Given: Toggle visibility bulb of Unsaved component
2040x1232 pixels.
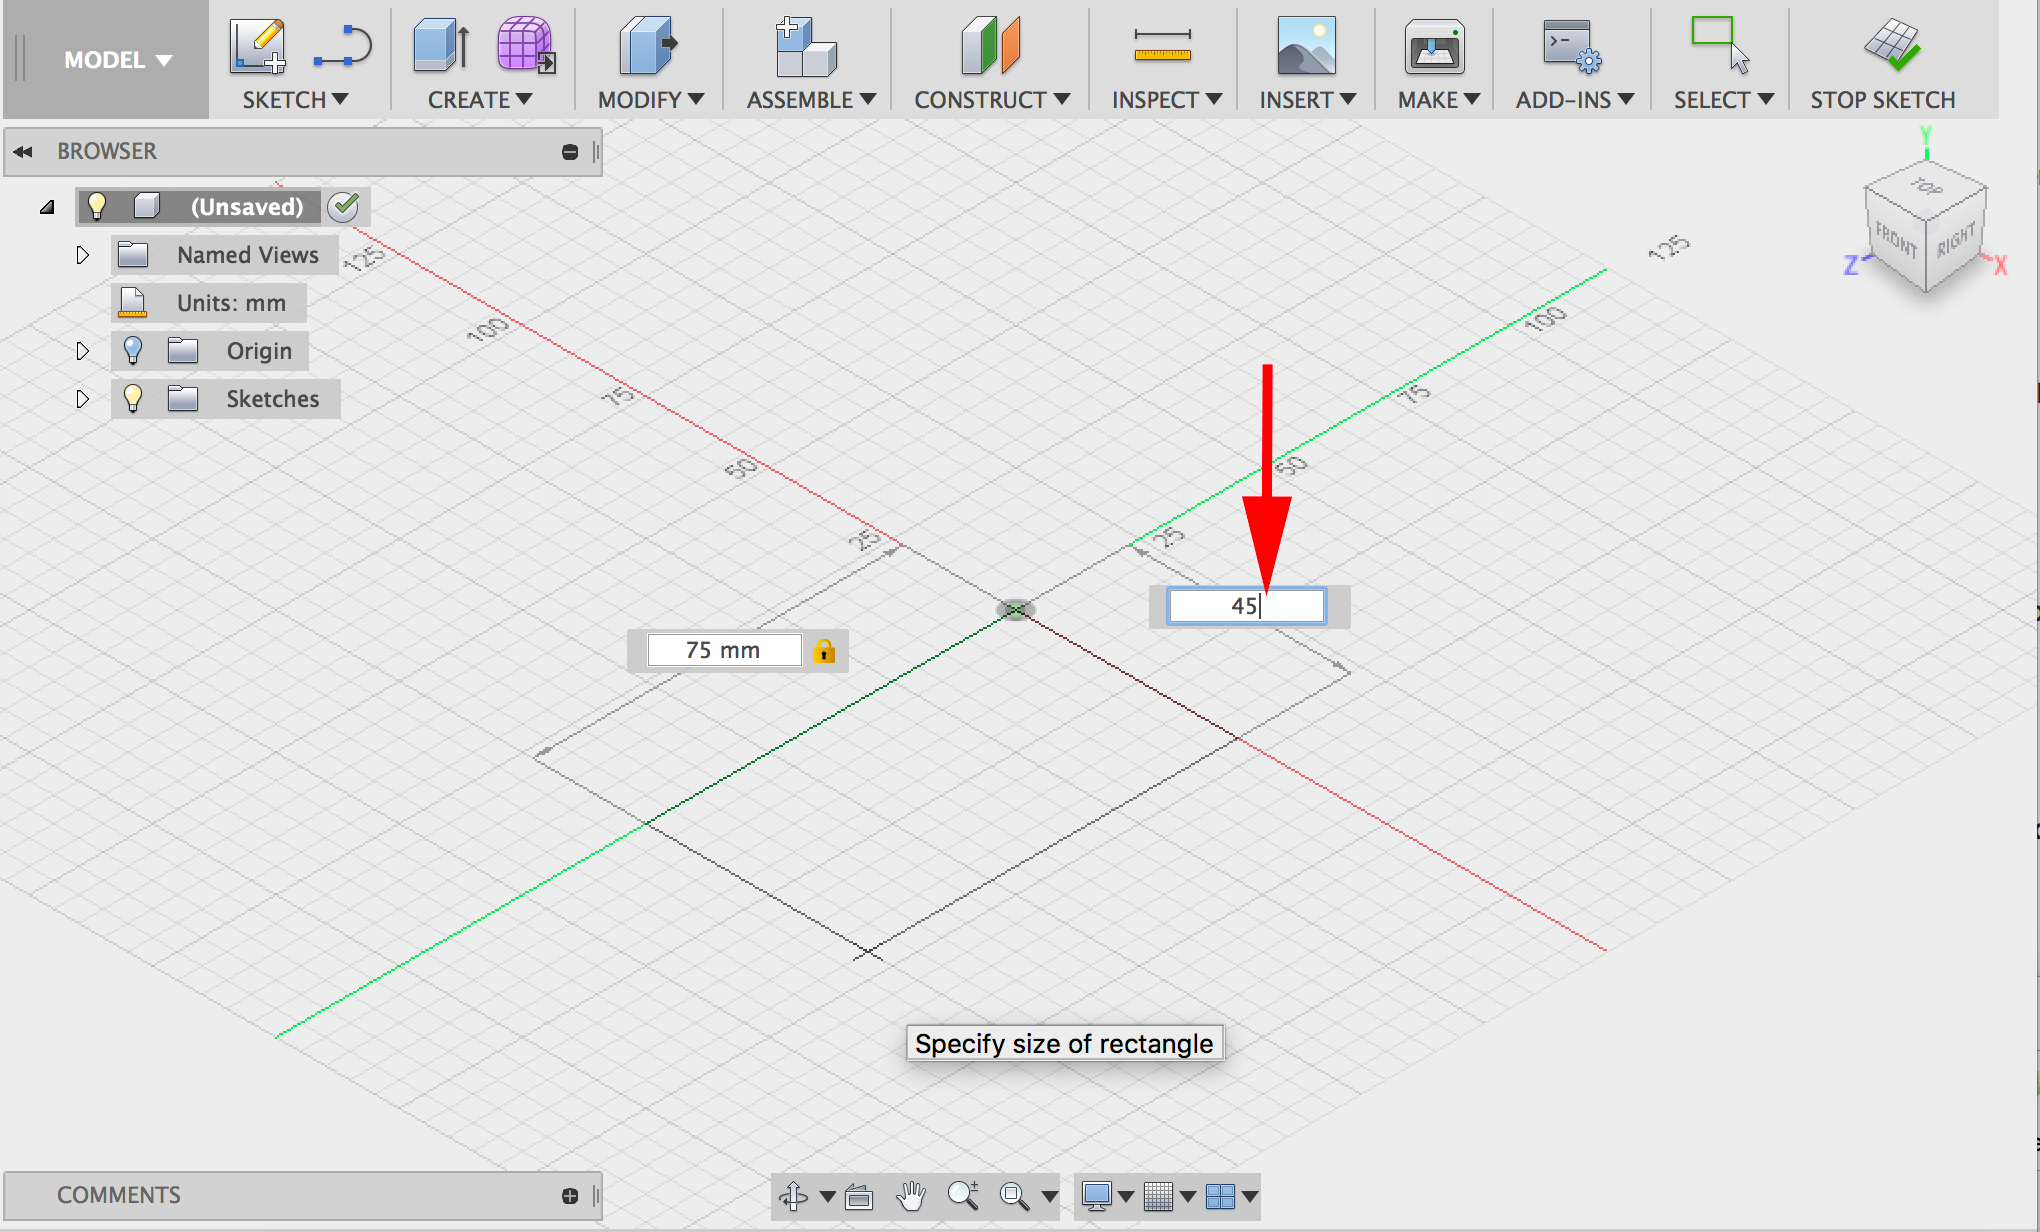Looking at the screenshot, I should (97, 207).
